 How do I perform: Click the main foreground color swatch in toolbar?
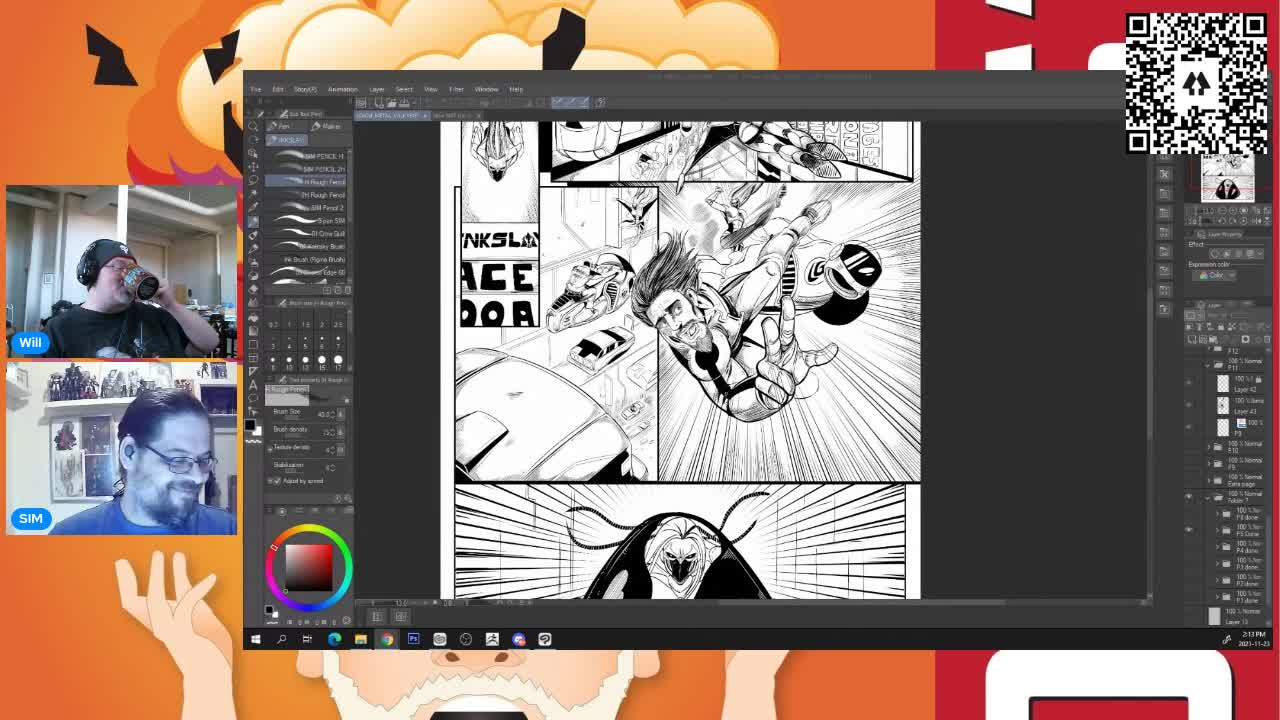pos(250,424)
